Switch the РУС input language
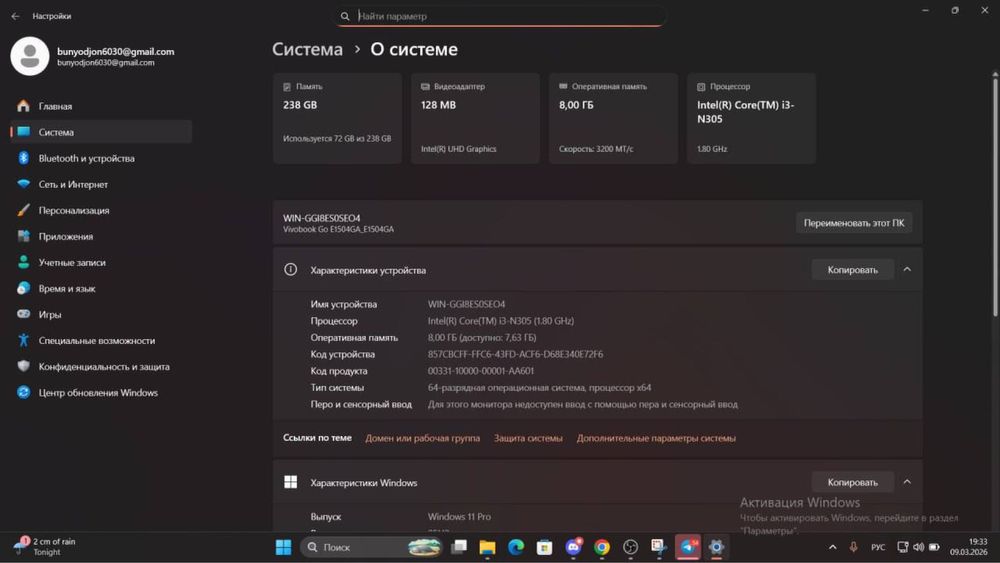This screenshot has height=563, width=1000. tap(878, 547)
